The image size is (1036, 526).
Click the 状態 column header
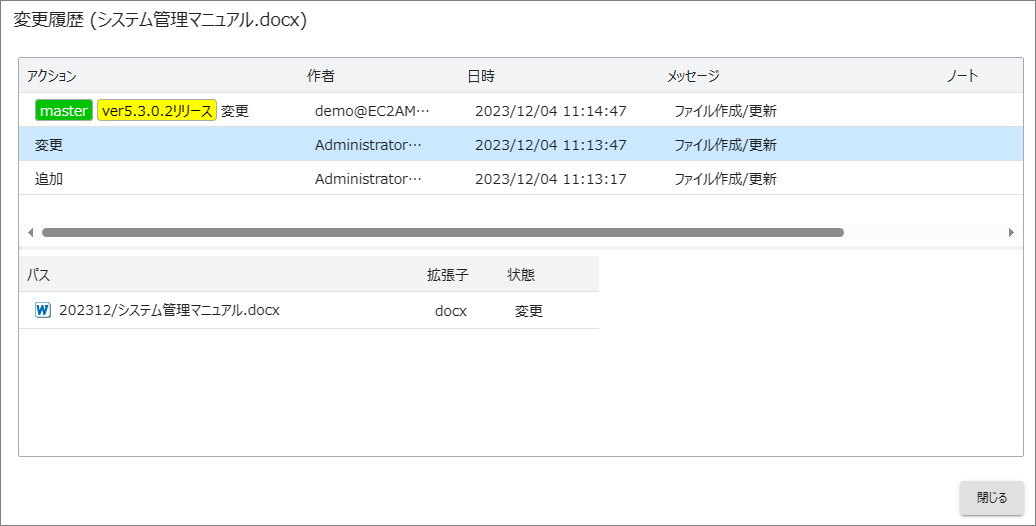coord(521,274)
